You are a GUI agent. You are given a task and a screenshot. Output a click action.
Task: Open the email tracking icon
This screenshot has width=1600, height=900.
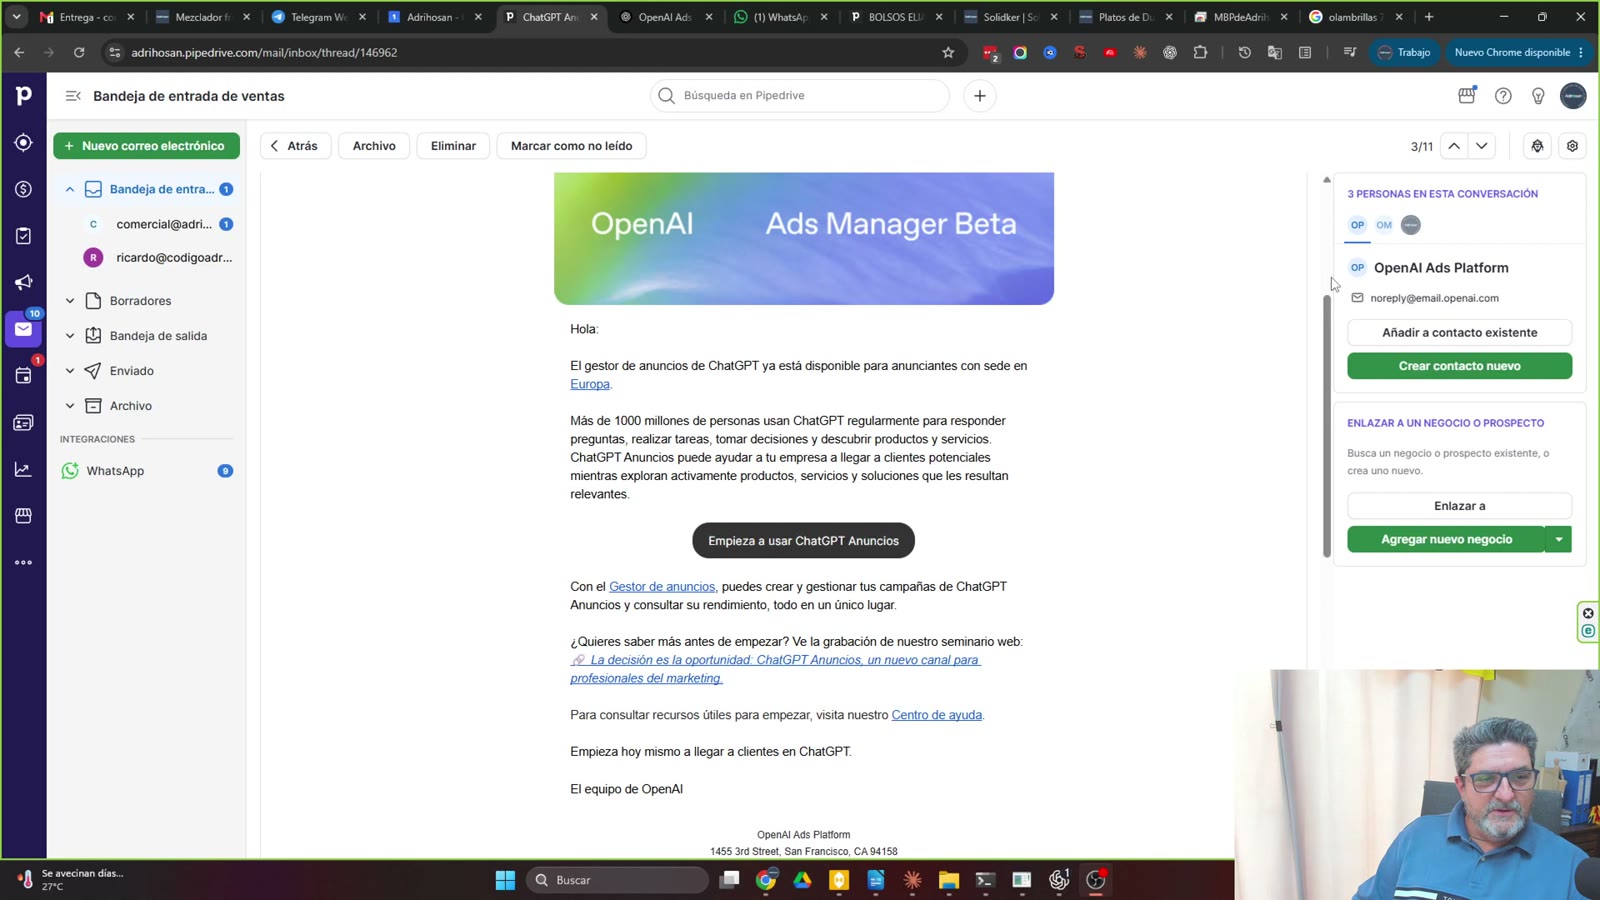[x=1537, y=146]
